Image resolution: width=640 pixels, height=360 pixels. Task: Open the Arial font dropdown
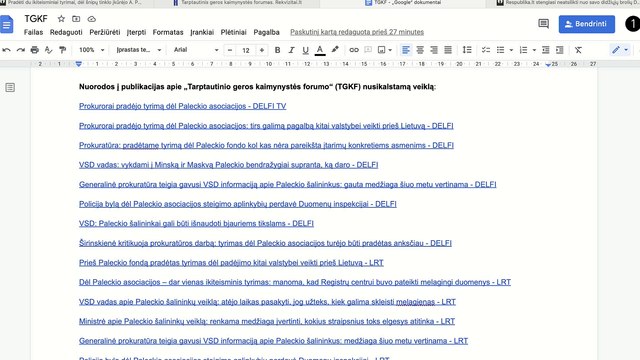[196, 50]
